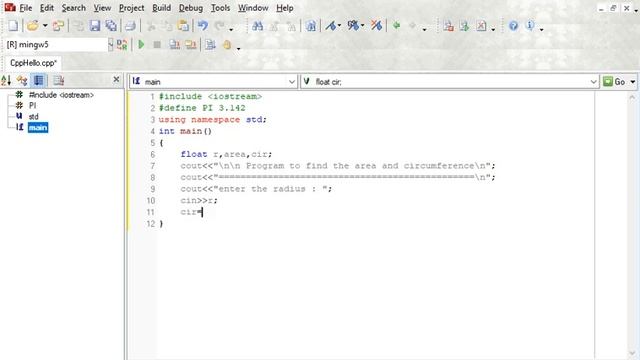Close the symbol panel with the X
640x360 pixels.
coord(116,80)
